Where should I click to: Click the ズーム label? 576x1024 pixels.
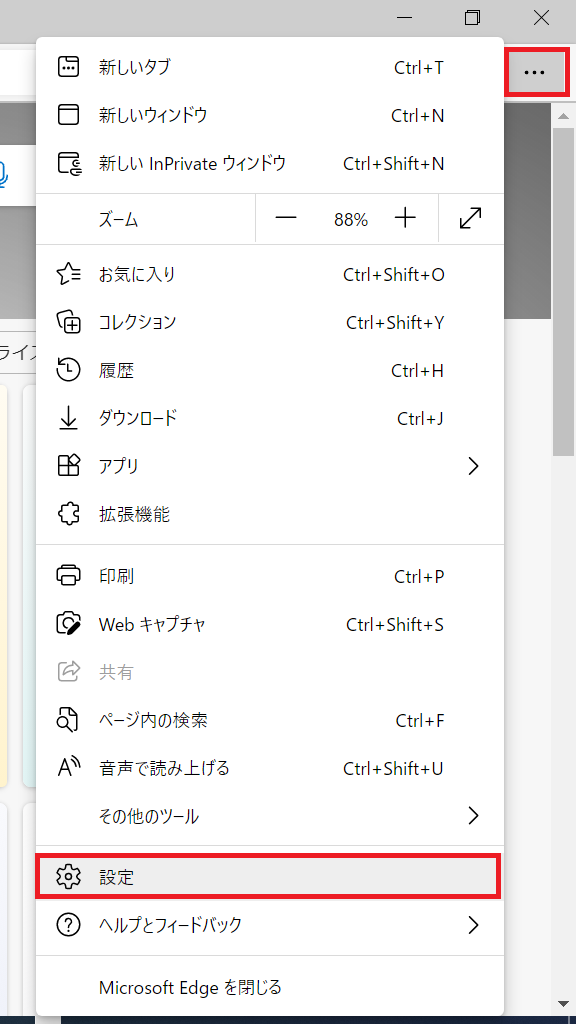pos(118,219)
